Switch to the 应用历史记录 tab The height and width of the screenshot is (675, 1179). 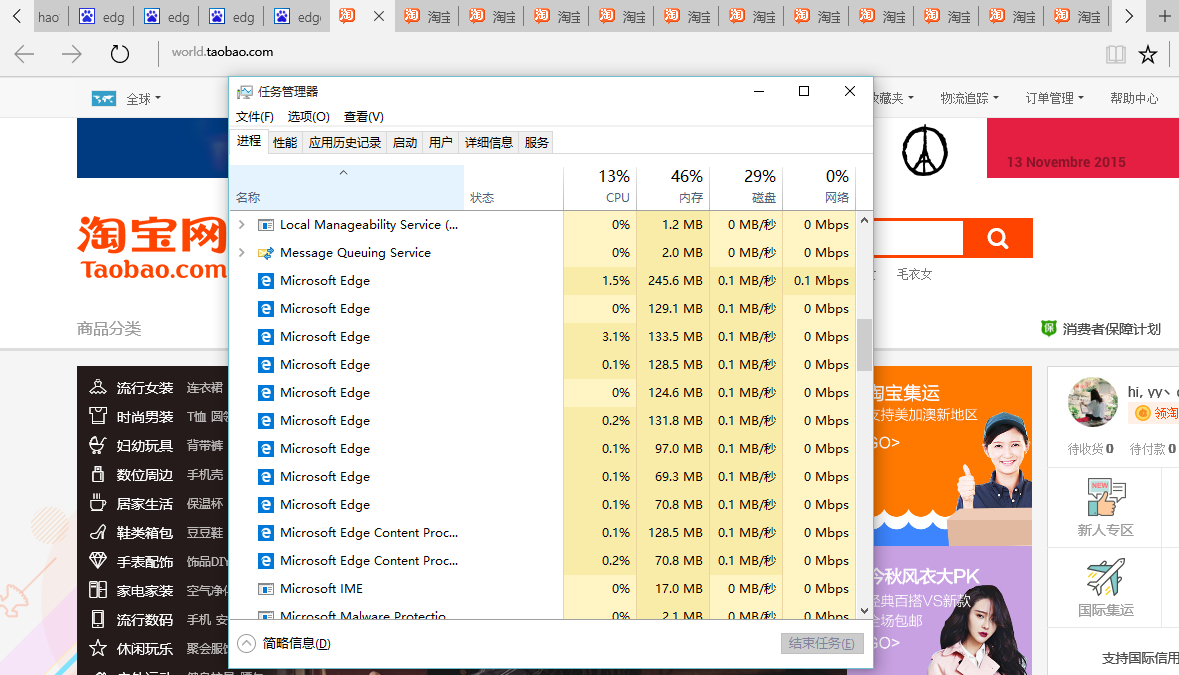[x=345, y=143]
